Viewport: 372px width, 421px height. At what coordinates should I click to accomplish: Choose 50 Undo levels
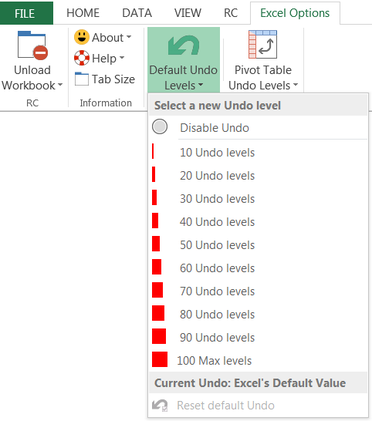click(258, 245)
